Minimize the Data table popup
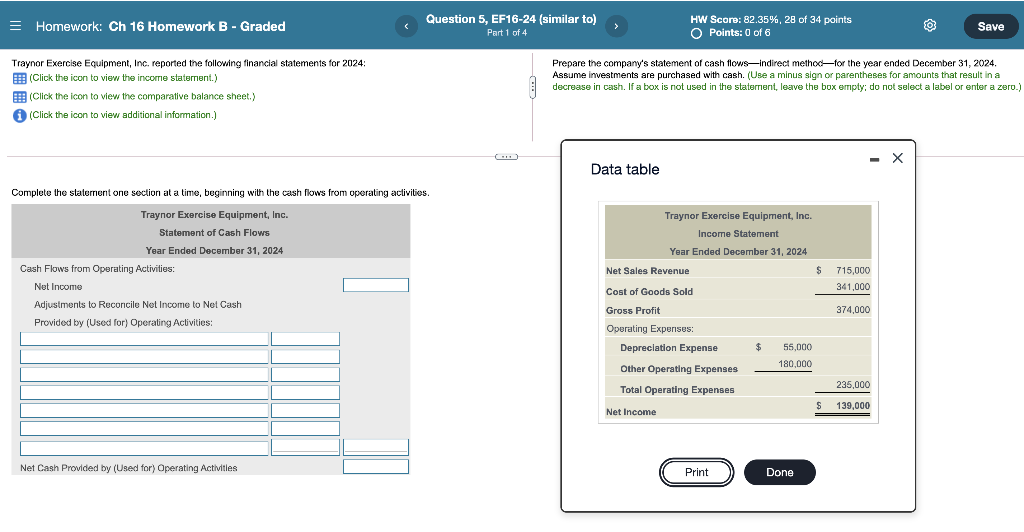This screenshot has width=1024, height=532. tap(874, 159)
